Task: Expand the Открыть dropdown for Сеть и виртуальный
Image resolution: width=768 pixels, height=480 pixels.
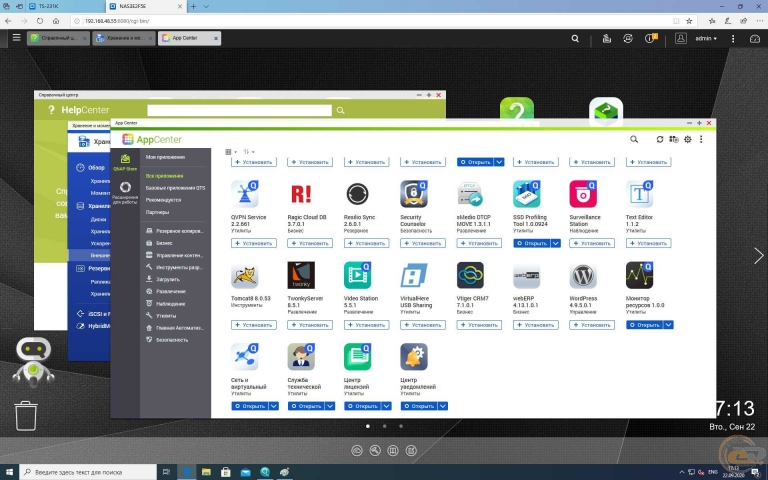Action: [x=274, y=406]
